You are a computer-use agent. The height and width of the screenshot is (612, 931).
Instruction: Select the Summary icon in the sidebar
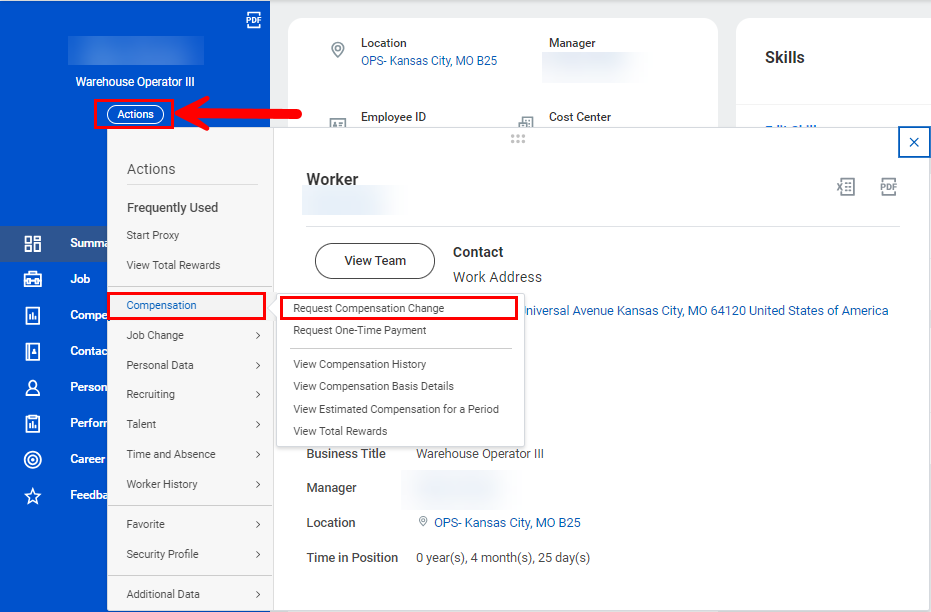(x=34, y=243)
